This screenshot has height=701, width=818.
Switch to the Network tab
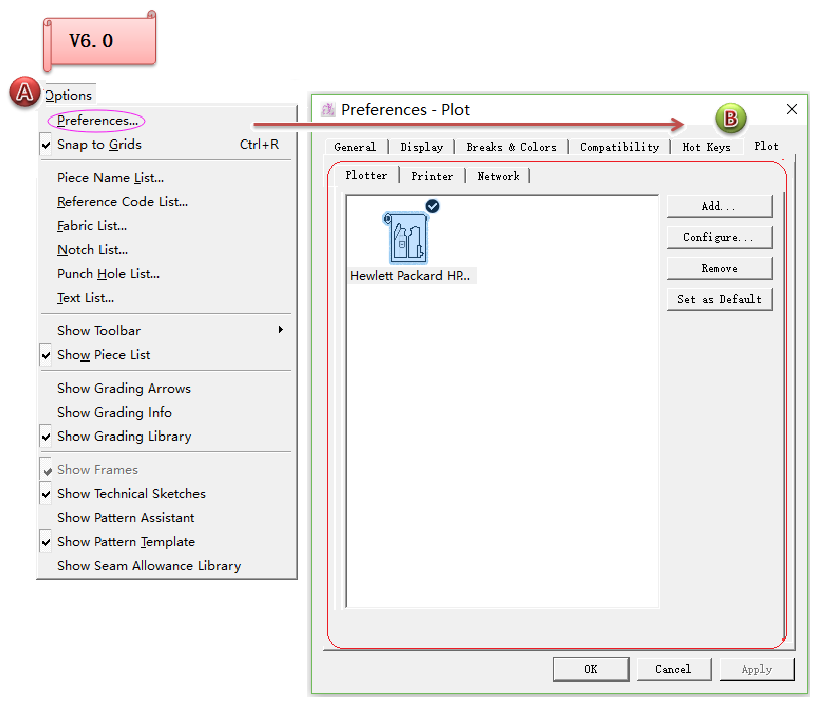498,176
